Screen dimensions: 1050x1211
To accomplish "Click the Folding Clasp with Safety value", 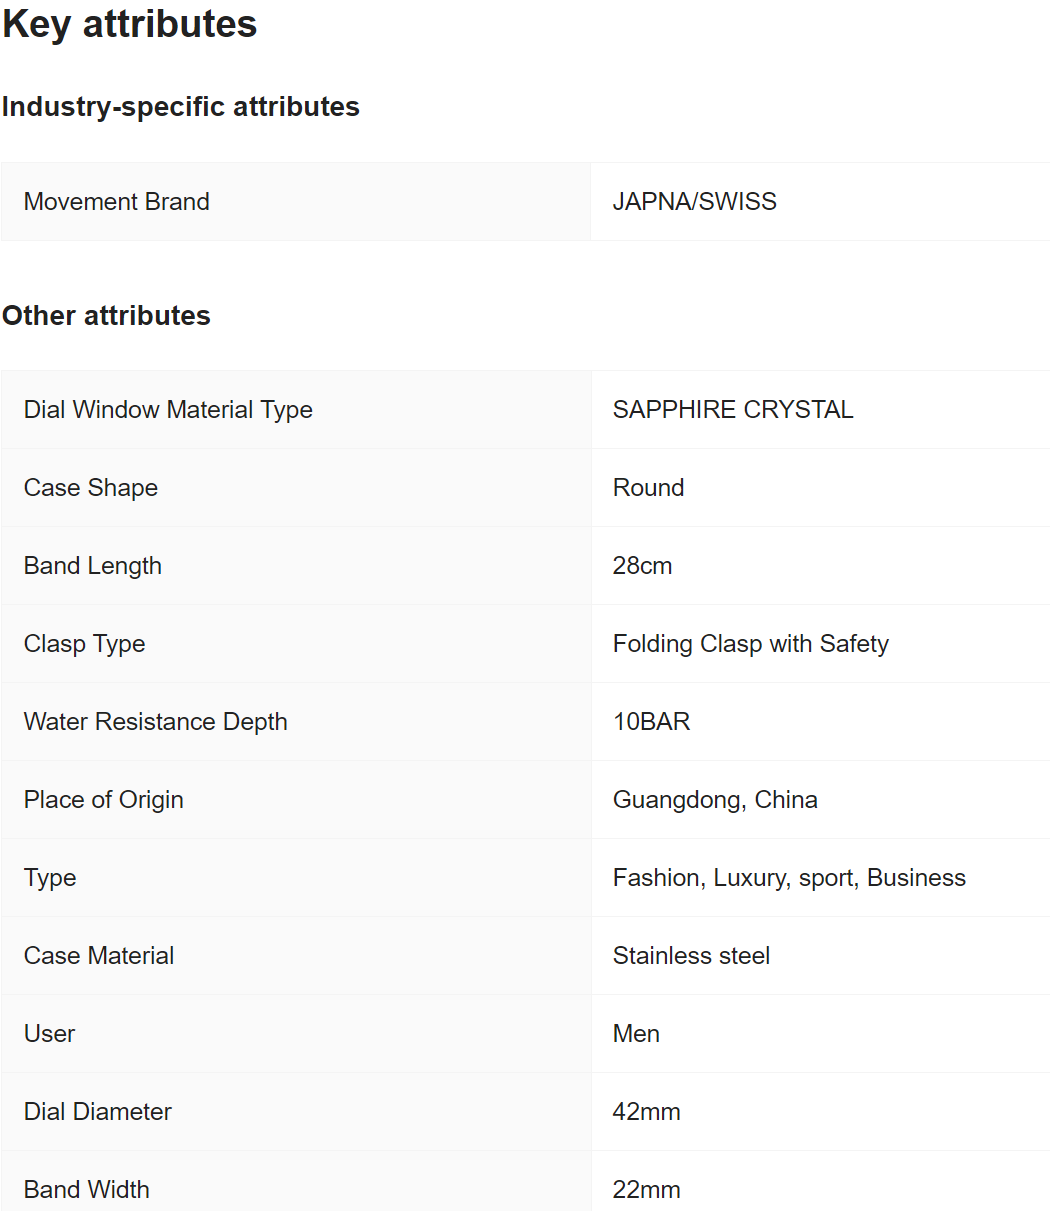I will coord(751,644).
